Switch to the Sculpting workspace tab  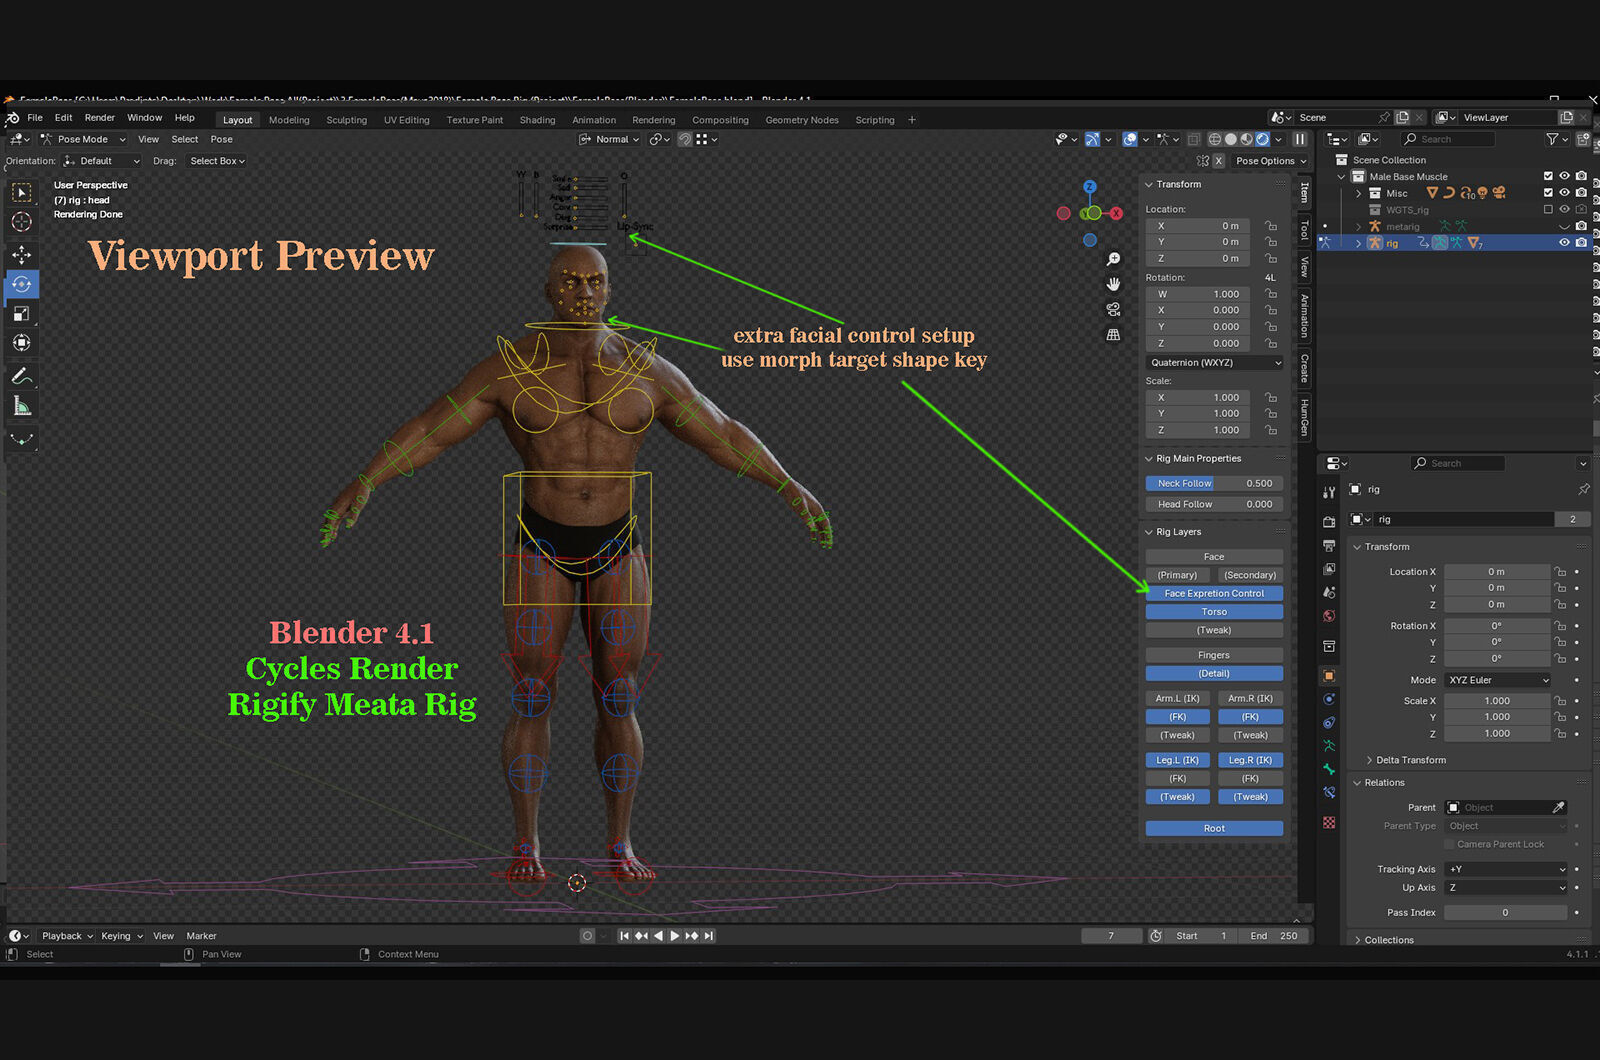(x=346, y=120)
